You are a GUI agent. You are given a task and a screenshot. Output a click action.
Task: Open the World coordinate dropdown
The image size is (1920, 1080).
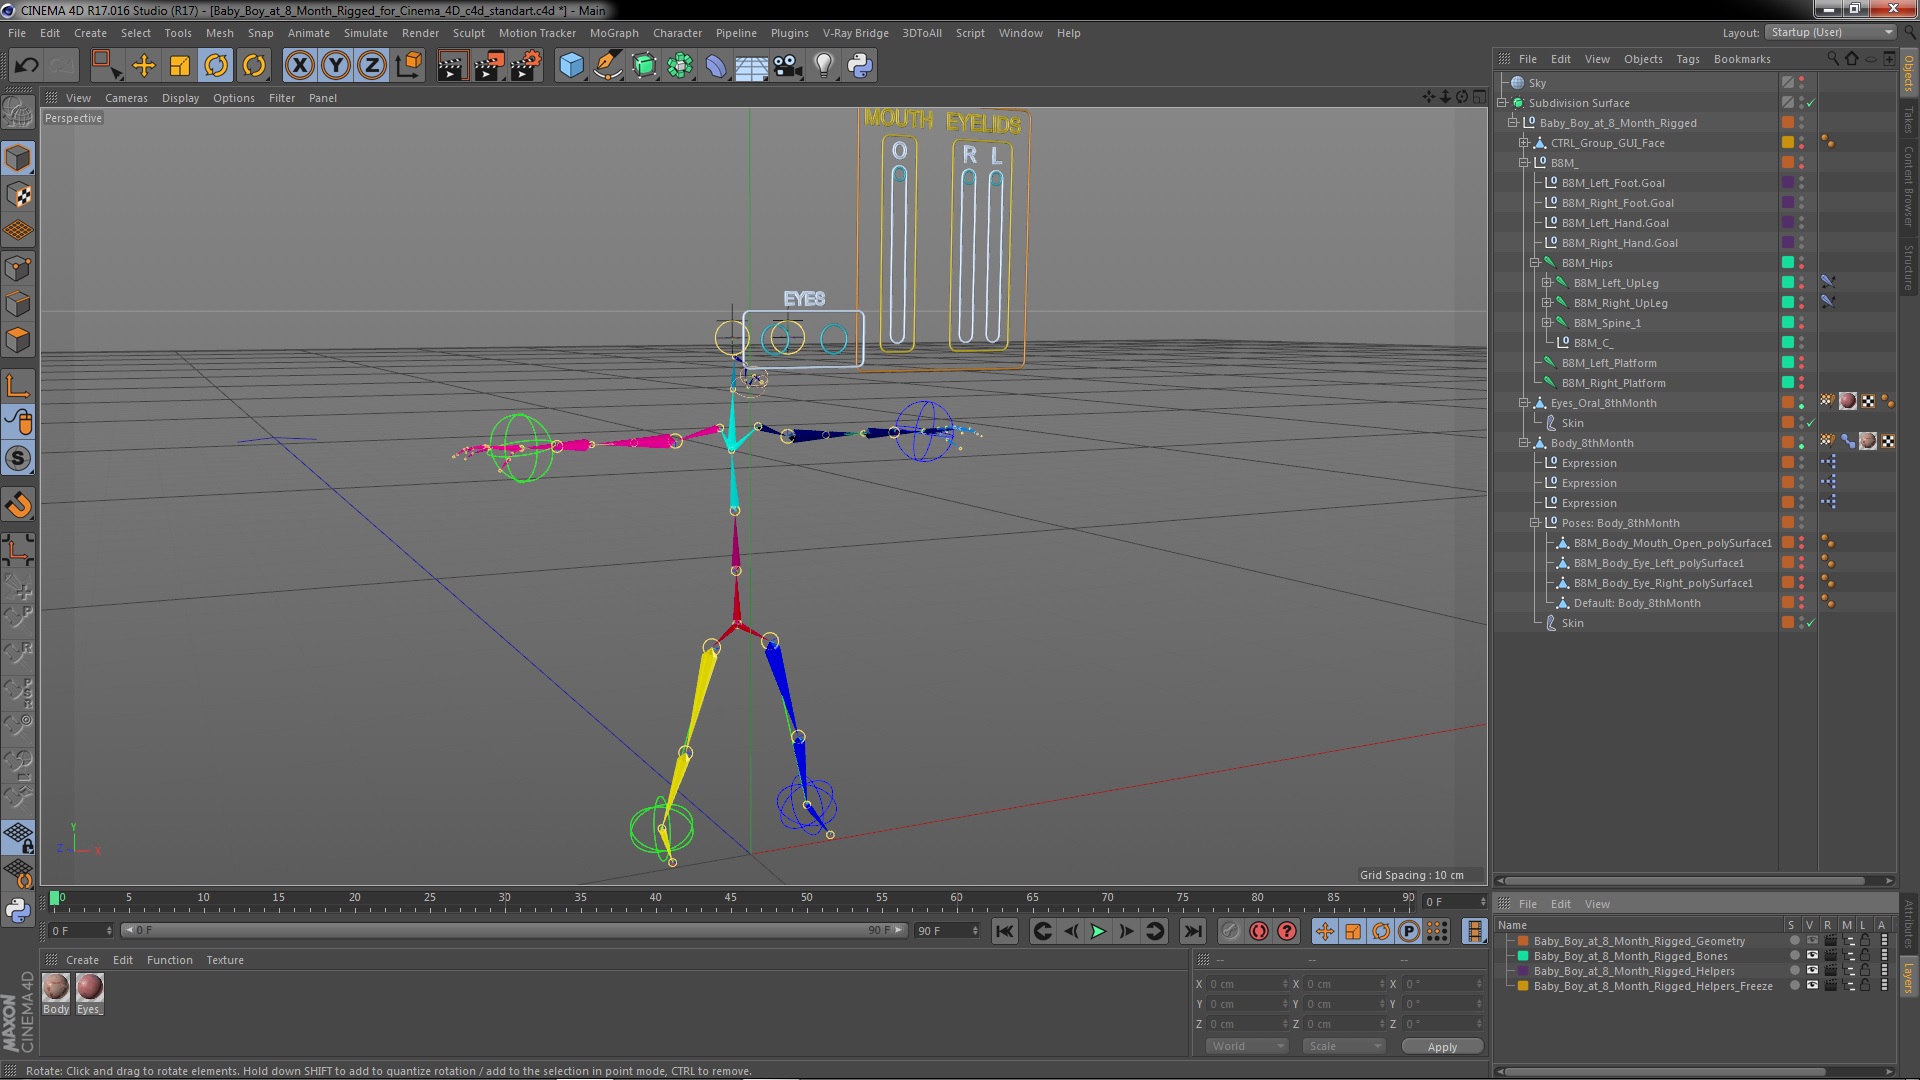click(1247, 1046)
